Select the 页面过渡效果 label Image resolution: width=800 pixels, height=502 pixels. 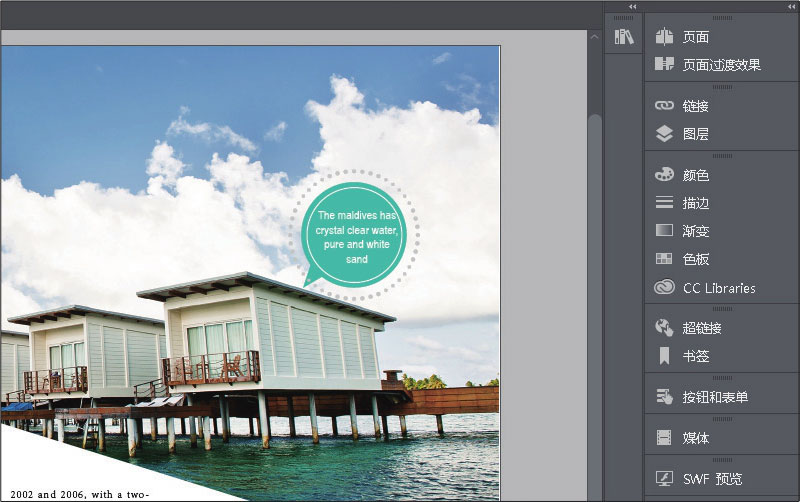click(x=721, y=65)
